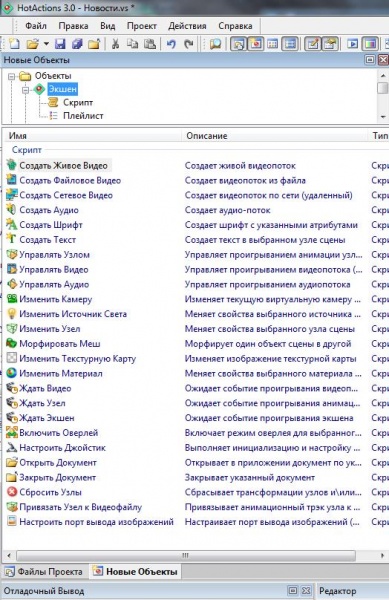
Task: Click the Создать Аудио icon
Action: [12, 209]
